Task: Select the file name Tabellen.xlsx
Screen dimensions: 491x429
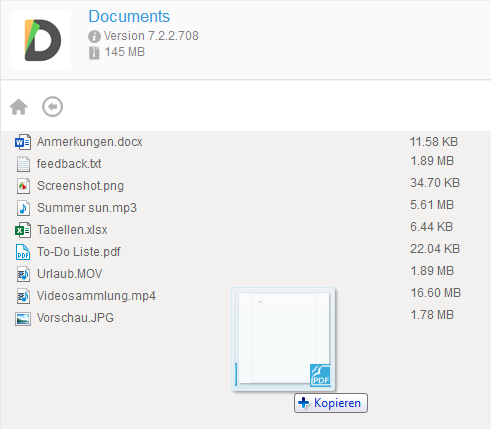Action: click(72, 230)
